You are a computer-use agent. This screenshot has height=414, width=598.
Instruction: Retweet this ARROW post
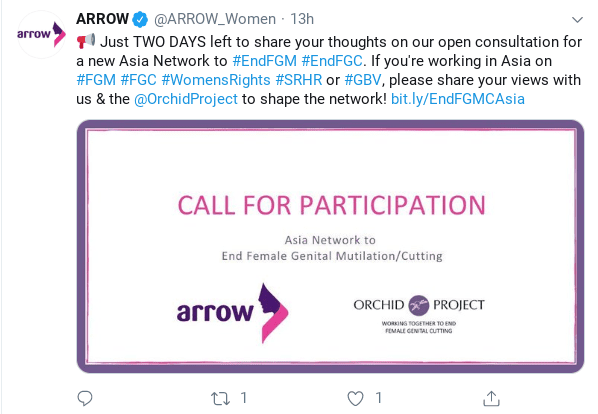(220, 399)
